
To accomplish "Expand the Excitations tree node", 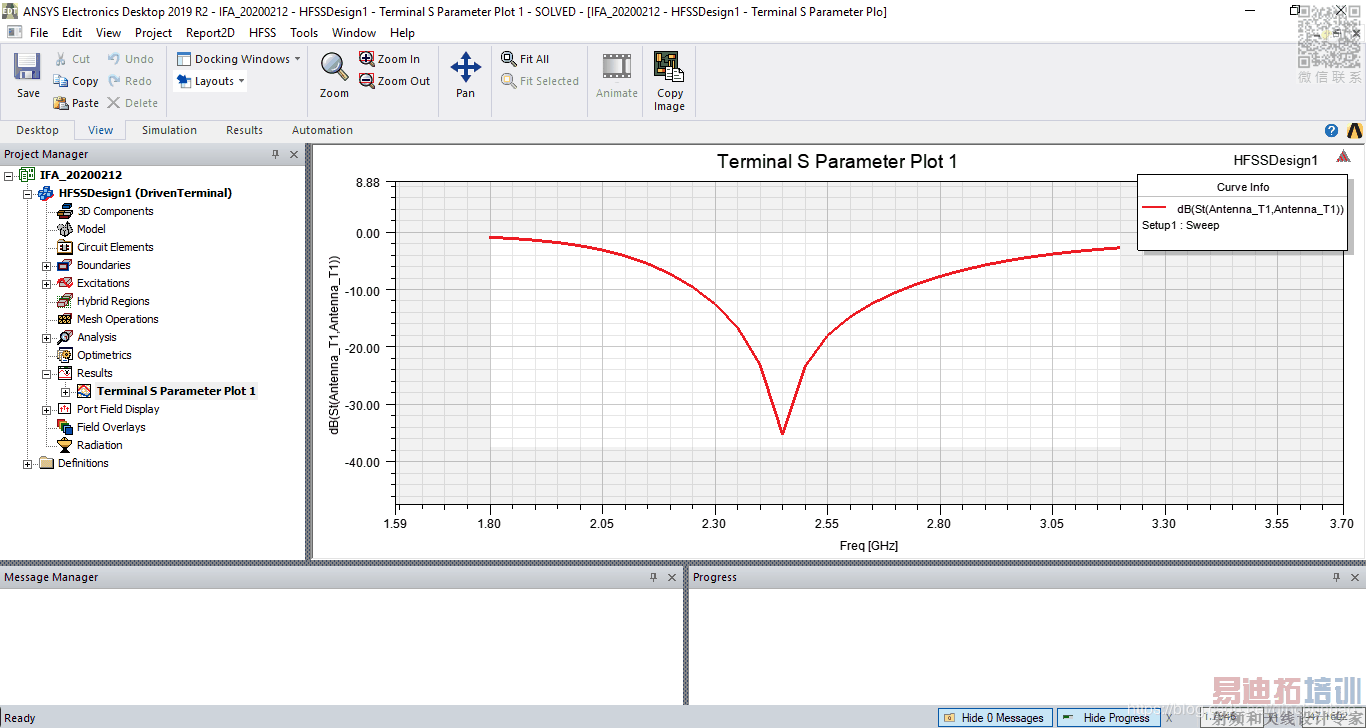I will tap(47, 283).
